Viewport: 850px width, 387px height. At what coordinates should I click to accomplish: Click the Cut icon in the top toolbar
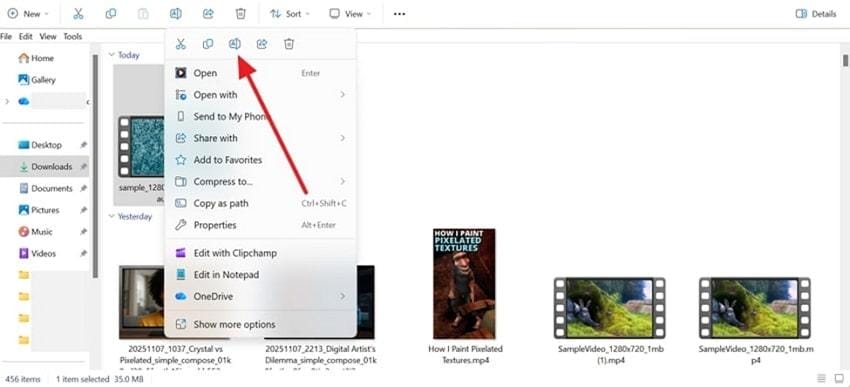[78, 14]
